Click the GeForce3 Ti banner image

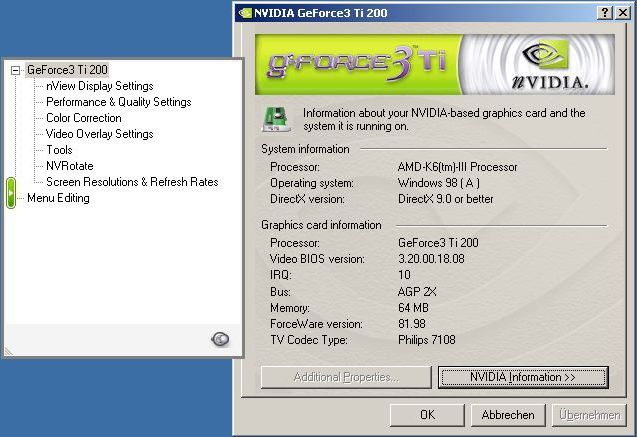435,65
